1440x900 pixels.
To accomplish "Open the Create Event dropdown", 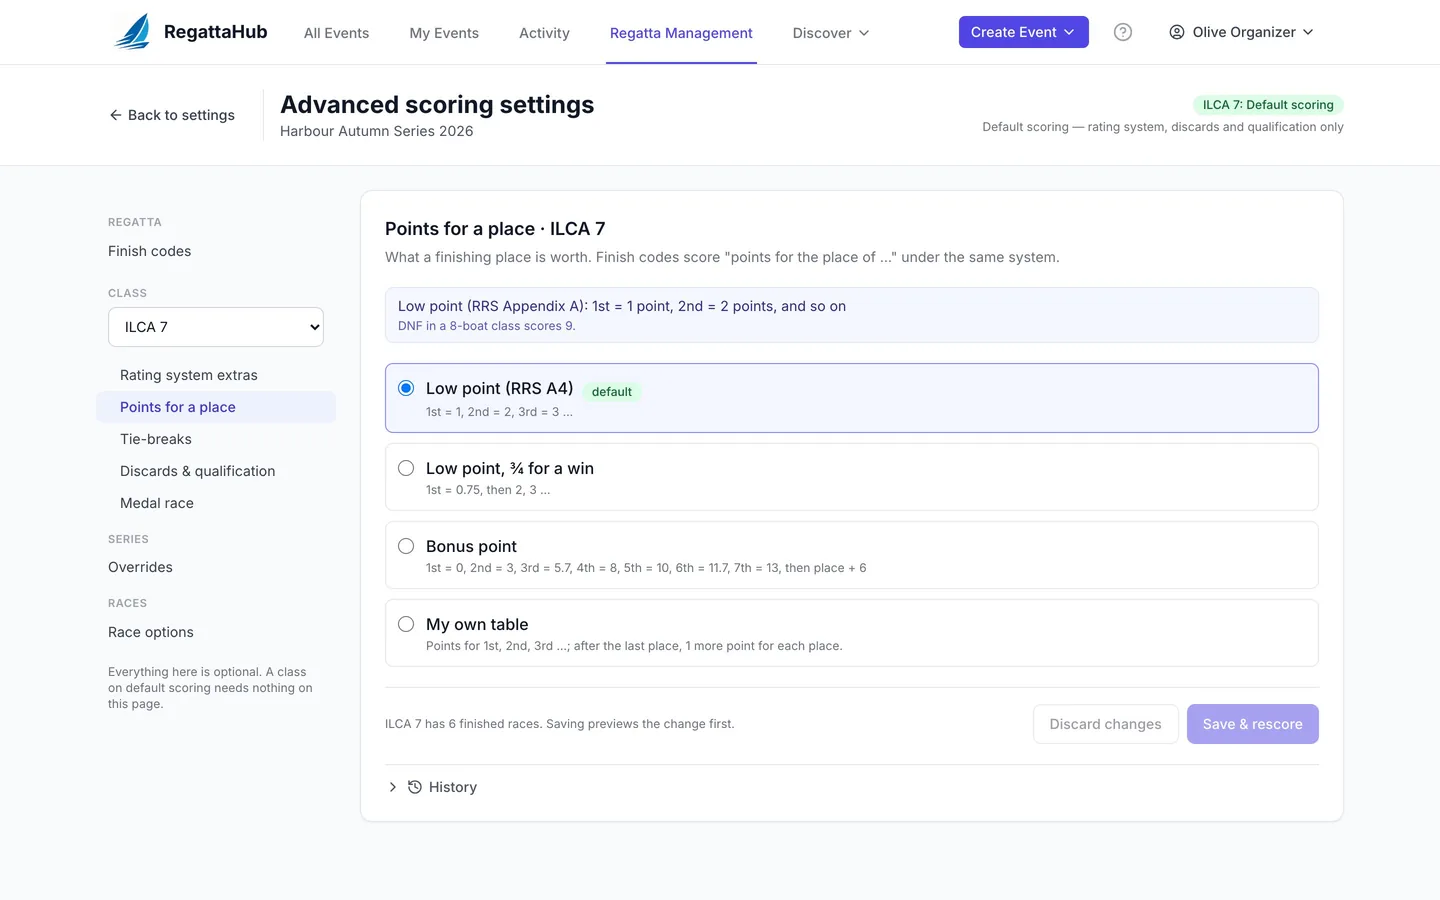I will tap(1023, 32).
